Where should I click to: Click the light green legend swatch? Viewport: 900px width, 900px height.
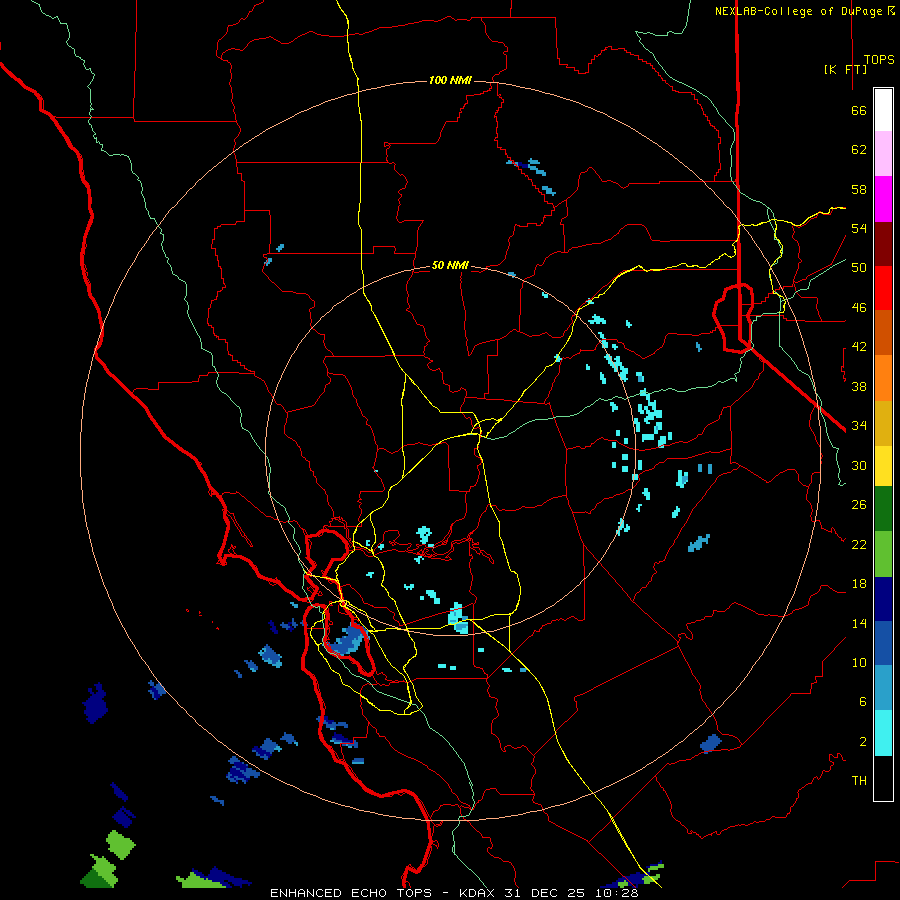click(883, 554)
